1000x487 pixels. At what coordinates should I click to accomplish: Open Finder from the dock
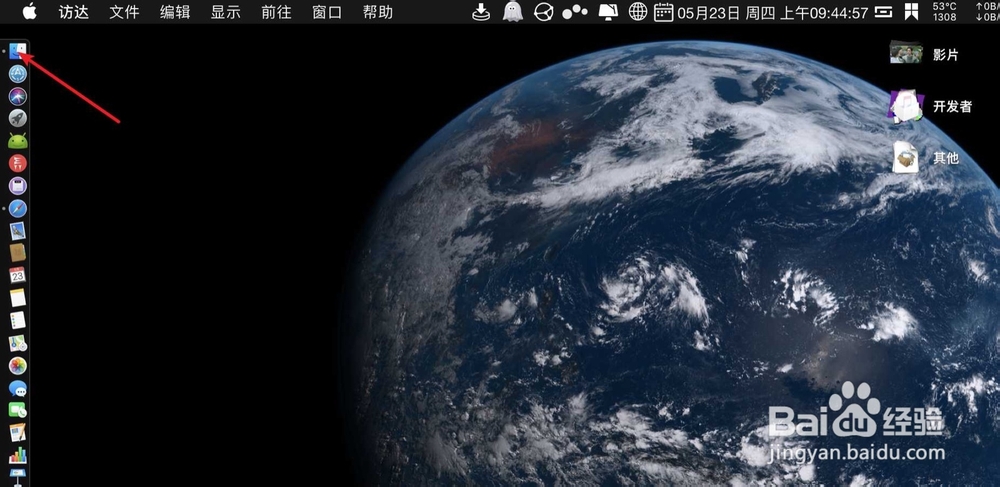pos(18,51)
